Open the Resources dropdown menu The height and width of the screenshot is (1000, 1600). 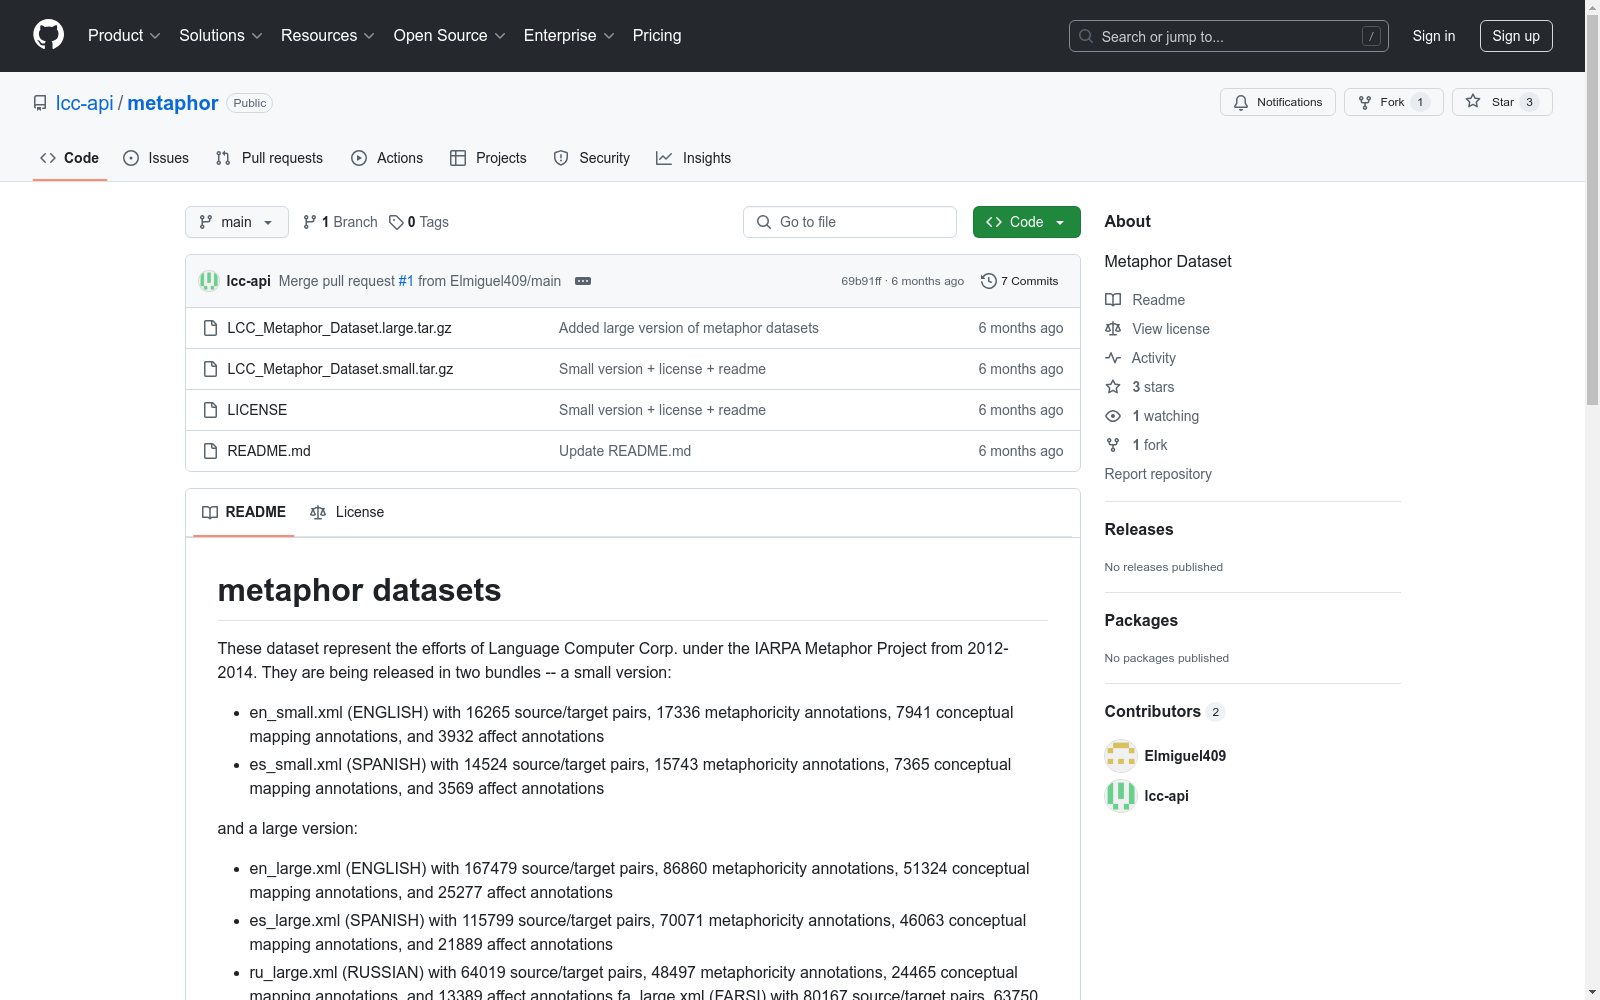tap(328, 35)
